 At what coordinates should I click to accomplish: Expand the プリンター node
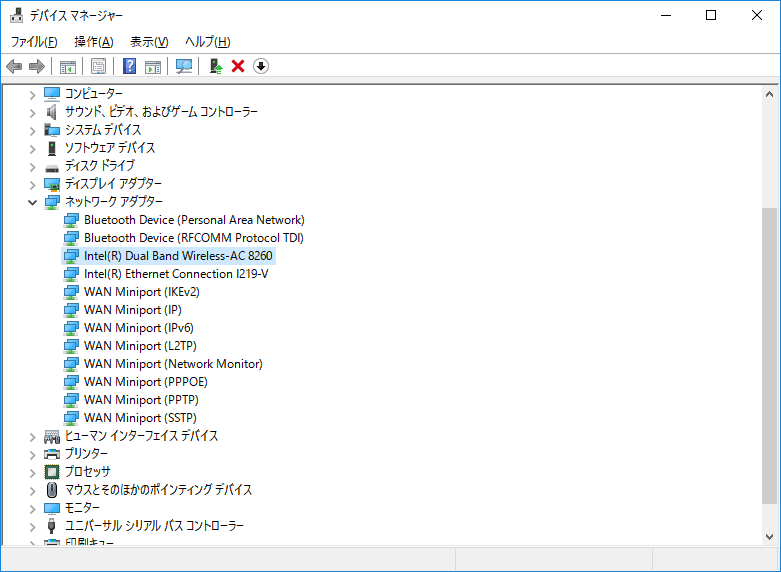click(32, 455)
